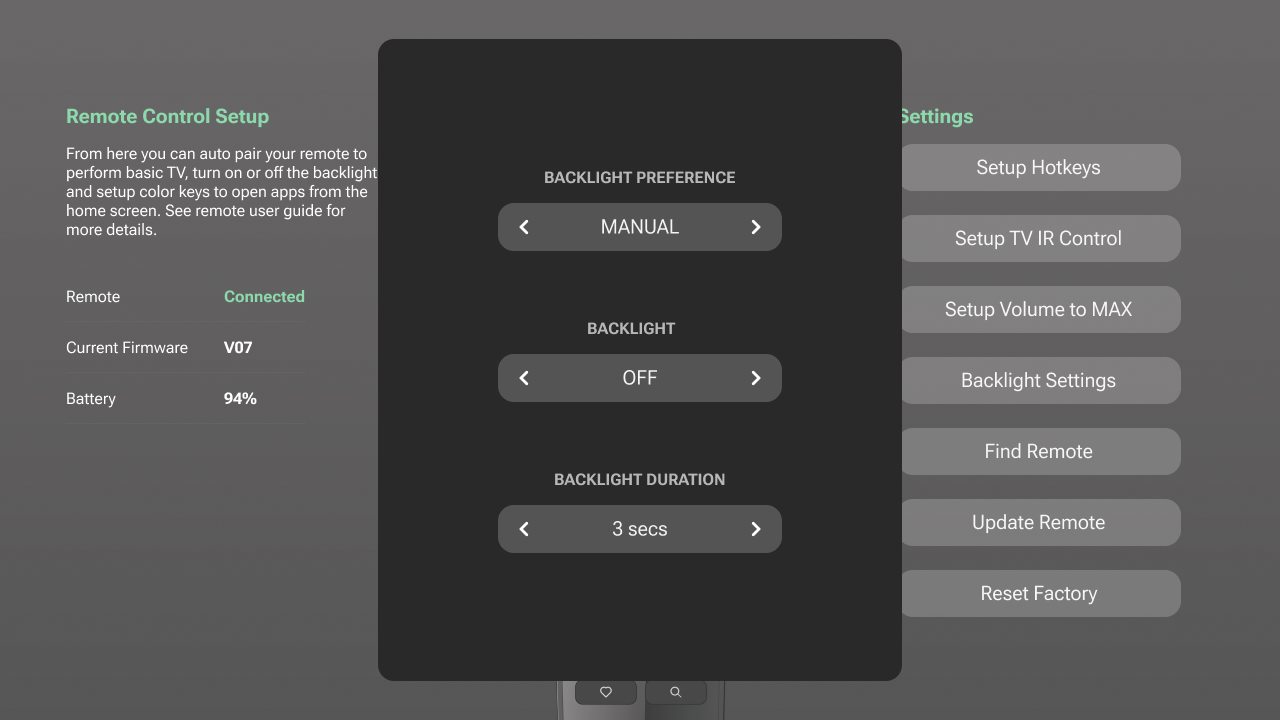Select next Backlight Preference option
Image resolution: width=1280 pixels, height=720 pixels.
756,227
